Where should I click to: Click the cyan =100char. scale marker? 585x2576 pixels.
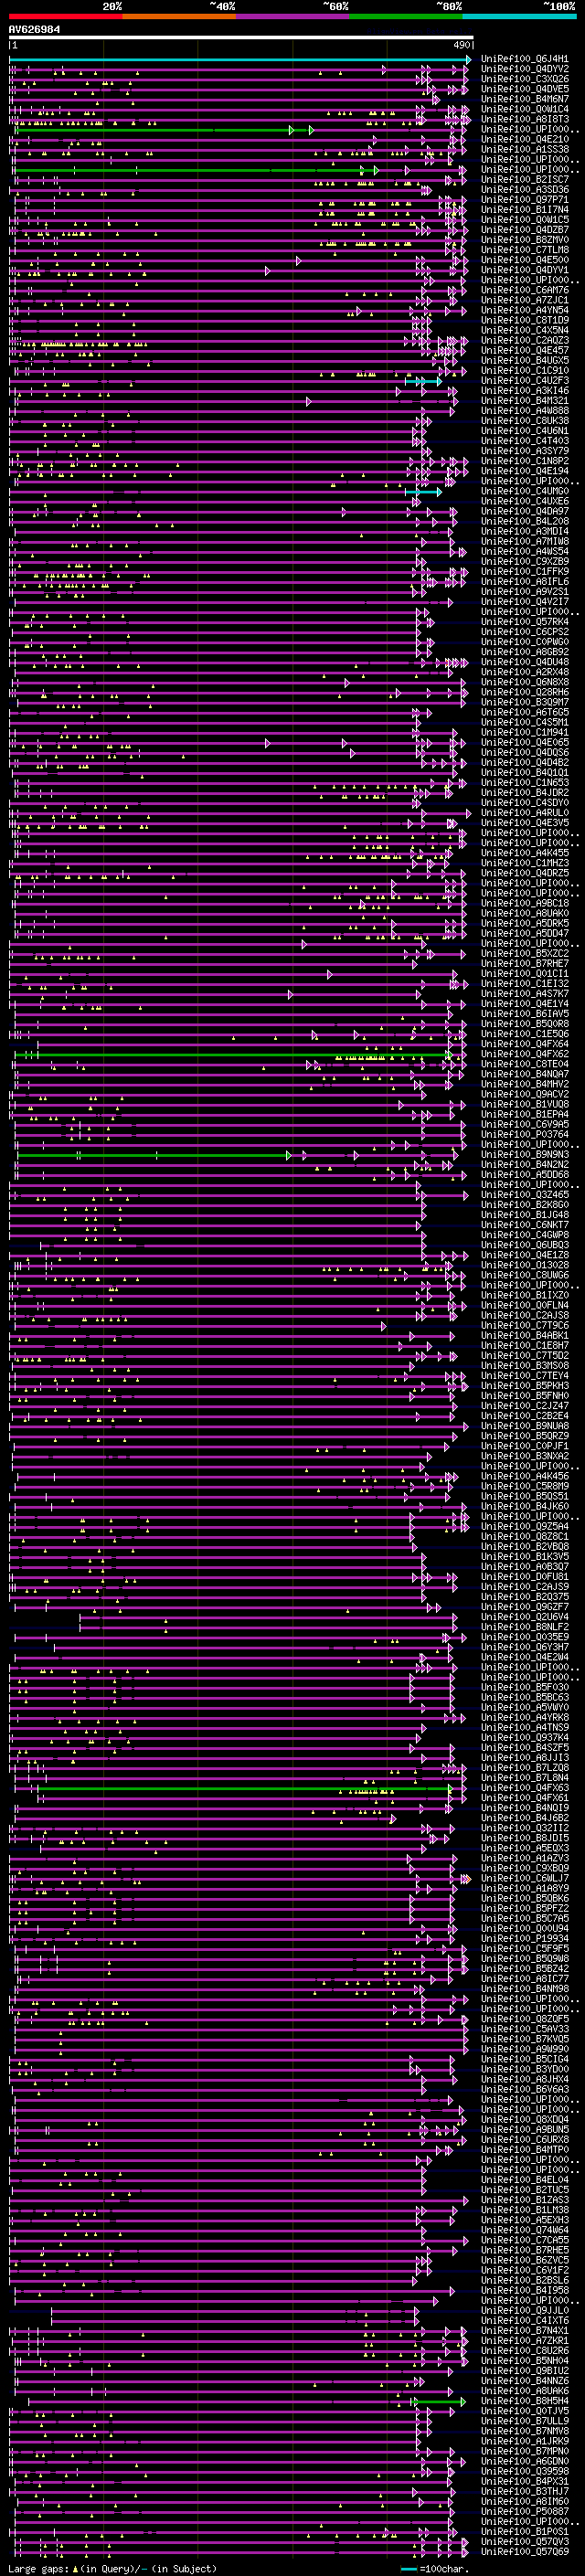408,2569
